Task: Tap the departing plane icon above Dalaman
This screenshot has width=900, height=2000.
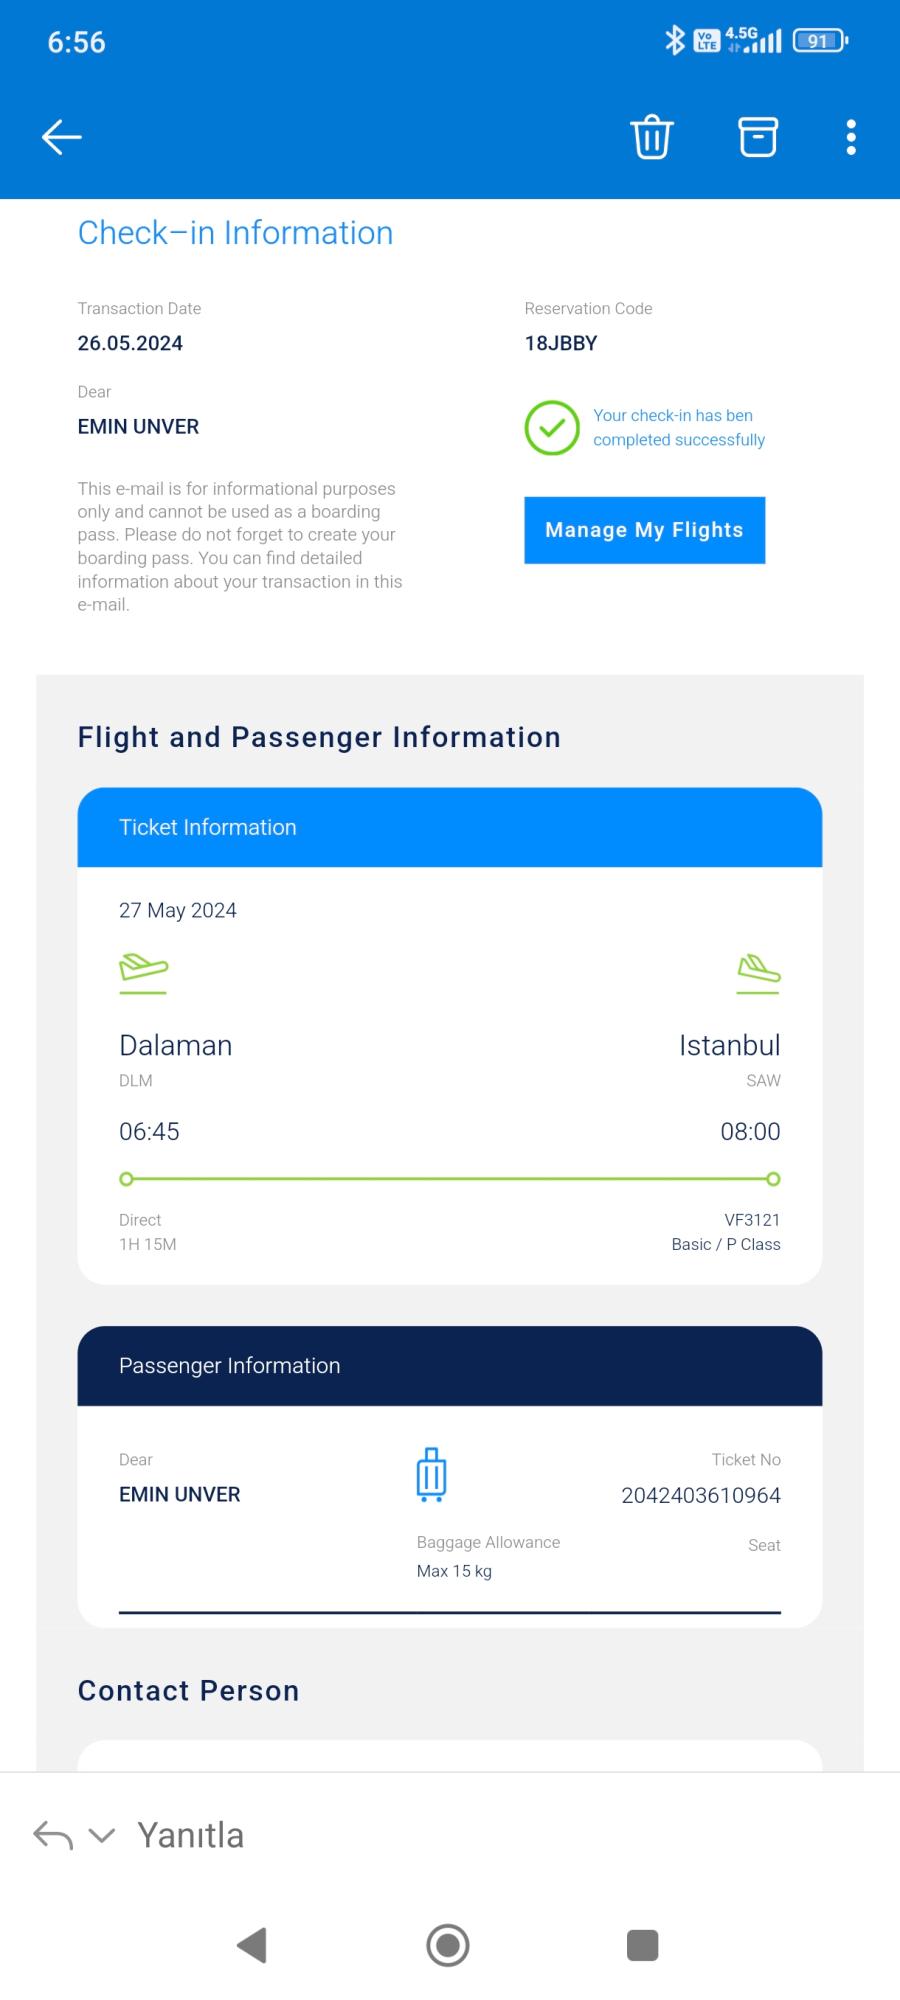Action: click(143, 970)
